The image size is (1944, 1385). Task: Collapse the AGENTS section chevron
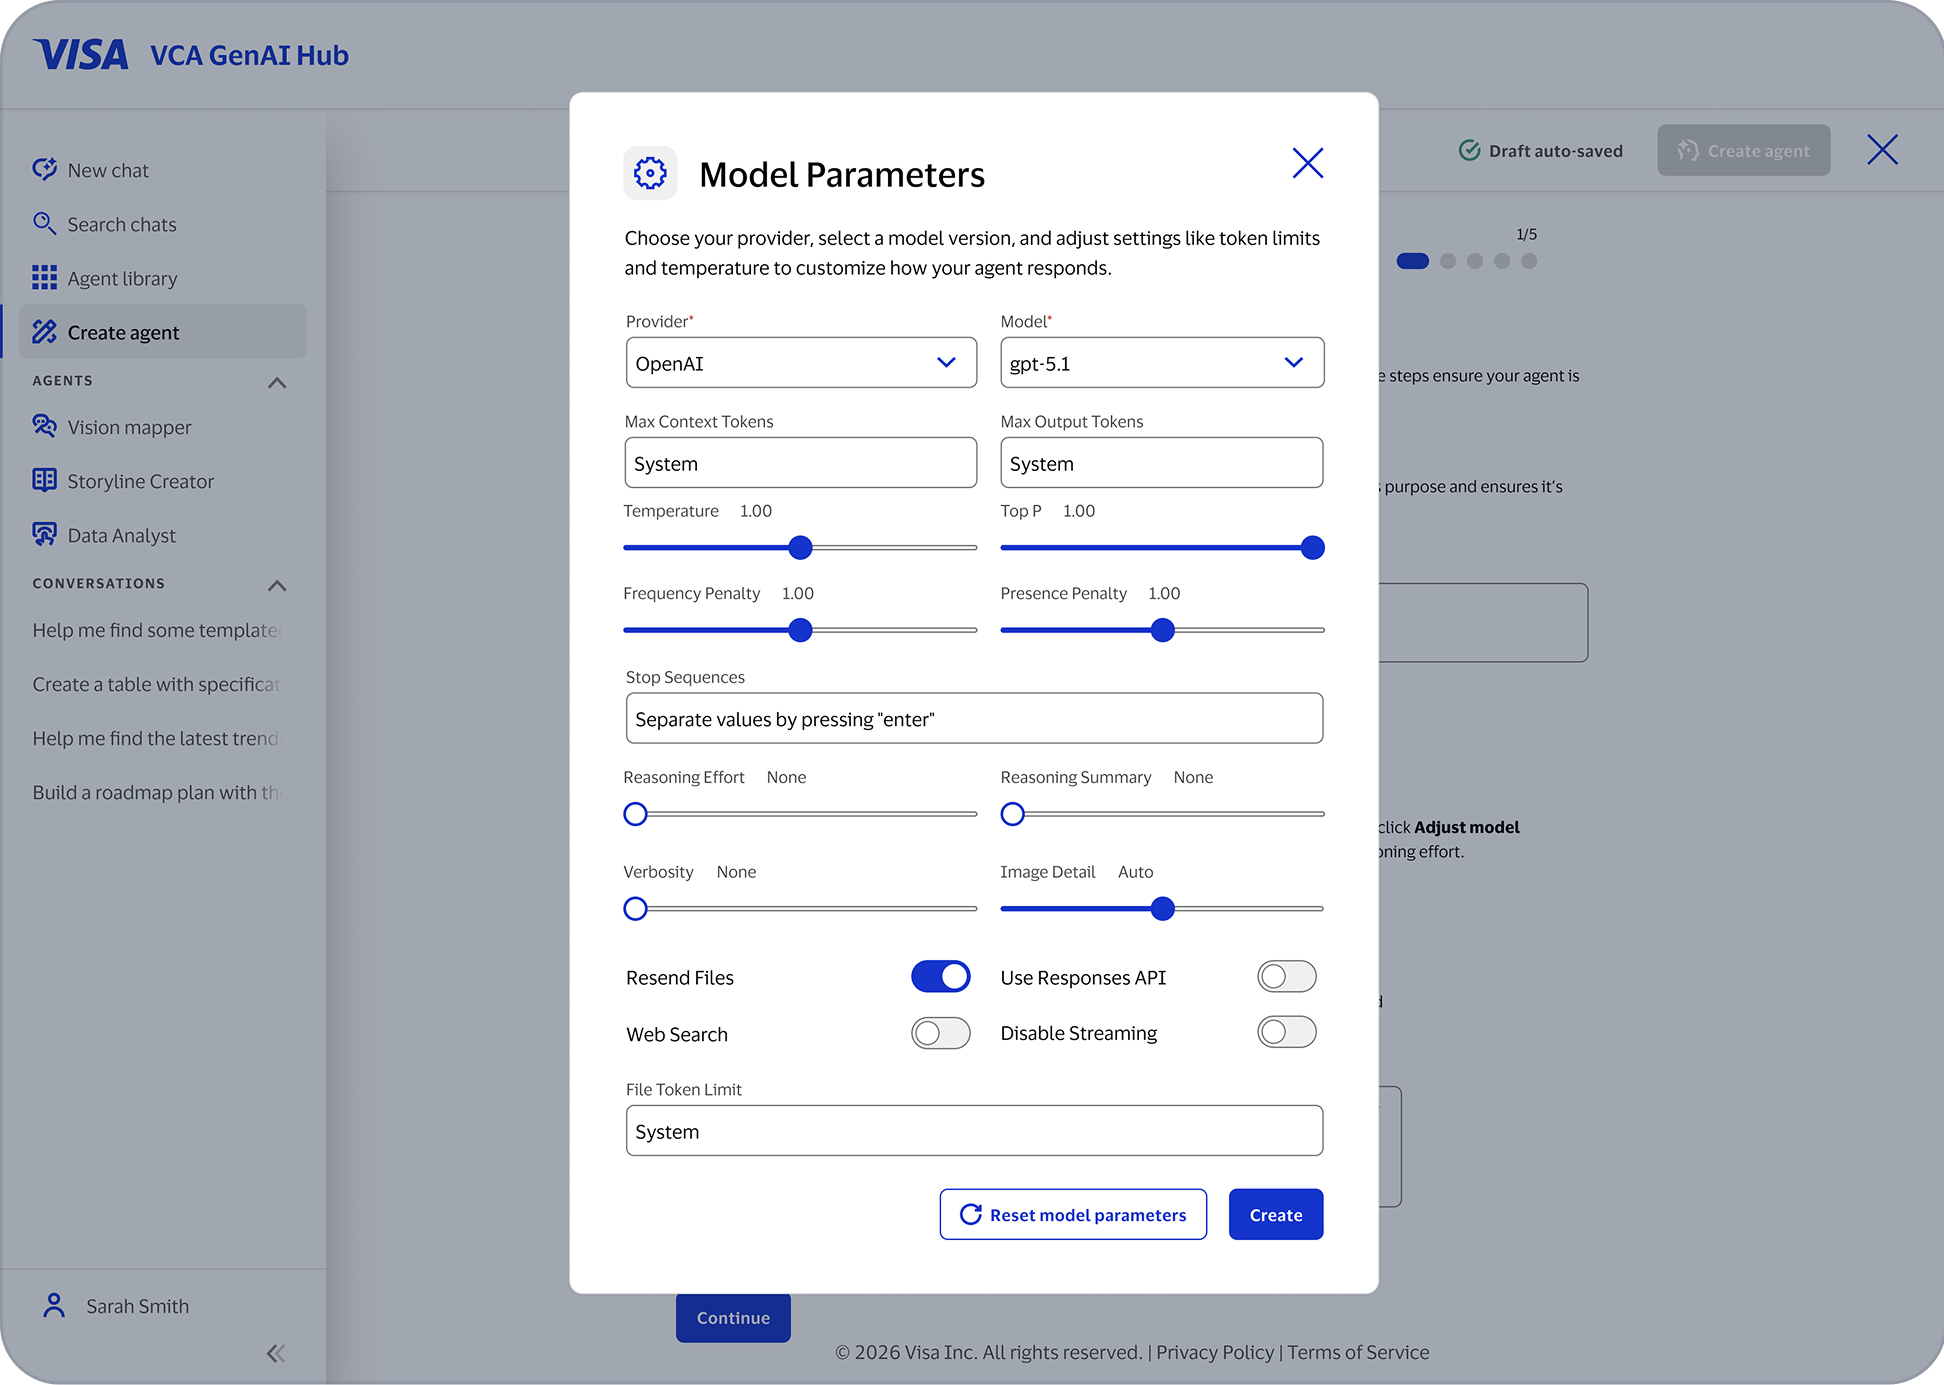pos(277,383)
